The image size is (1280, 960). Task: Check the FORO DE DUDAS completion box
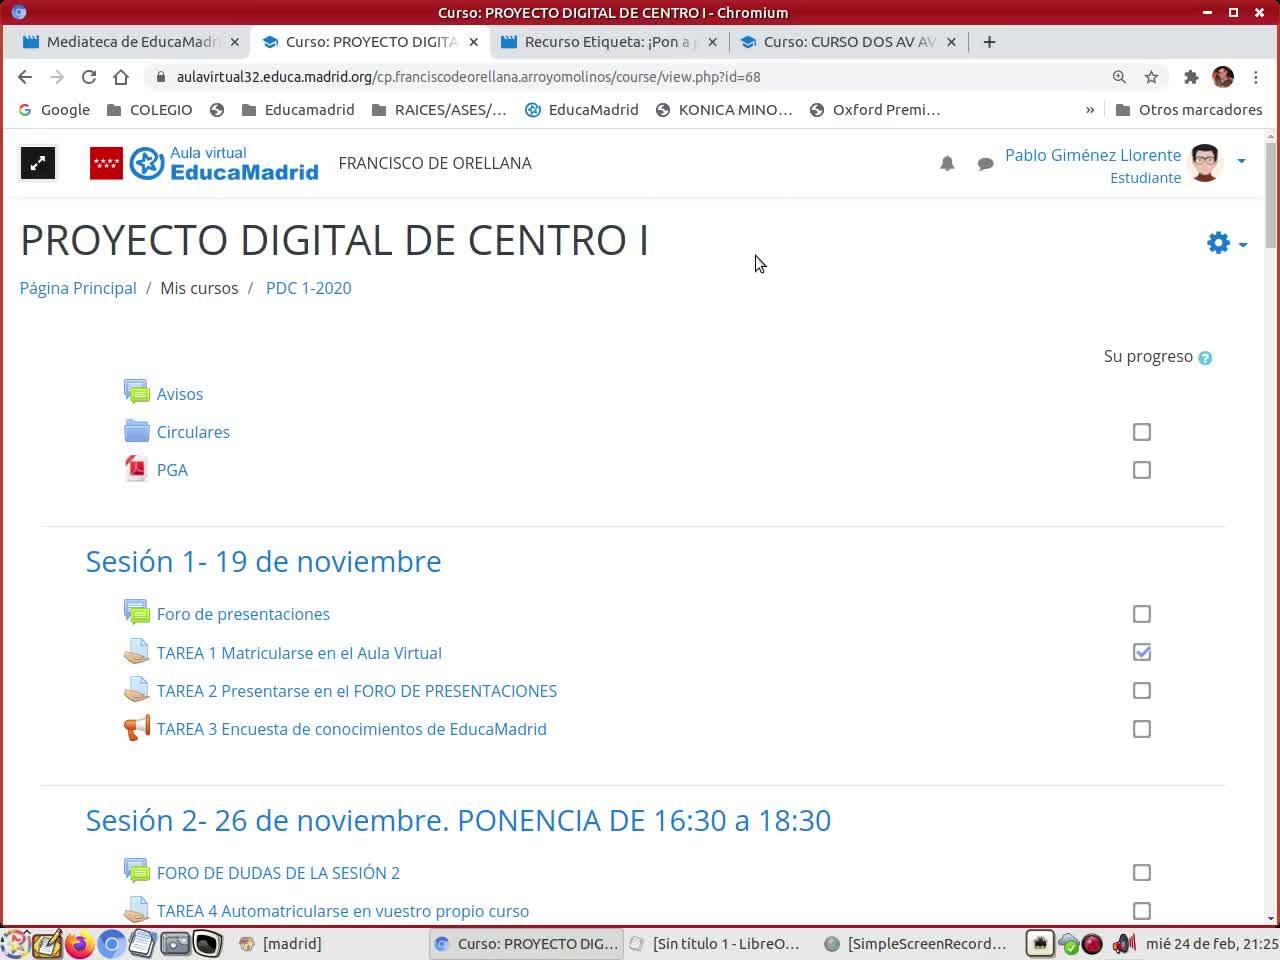tap(1142, 873)
